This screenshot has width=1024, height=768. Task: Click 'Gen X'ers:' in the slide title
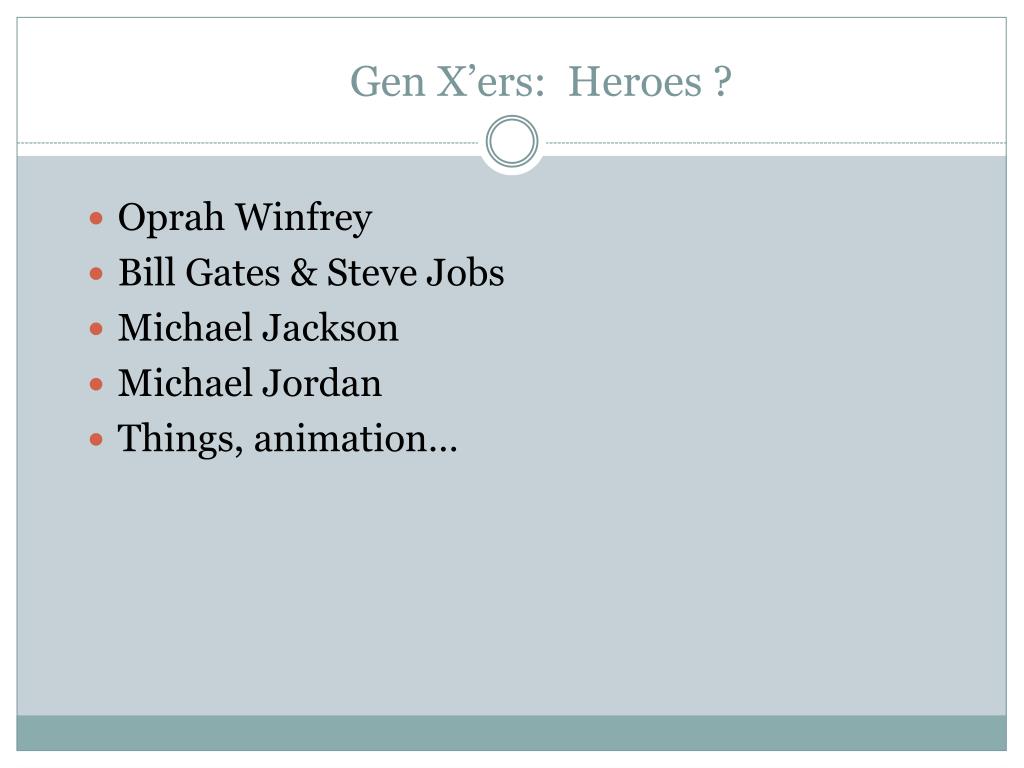point(447,82)
